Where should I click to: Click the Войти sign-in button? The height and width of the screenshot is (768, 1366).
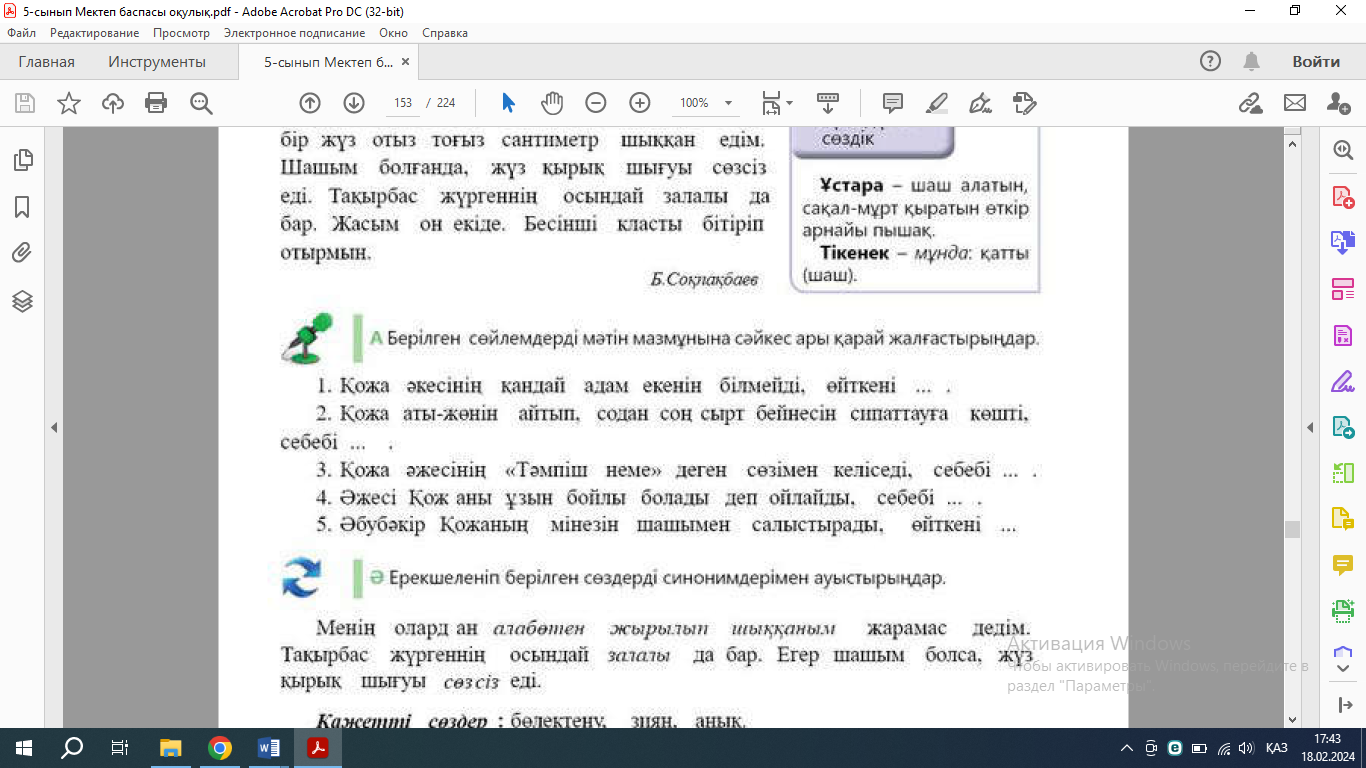point(1315,62)
